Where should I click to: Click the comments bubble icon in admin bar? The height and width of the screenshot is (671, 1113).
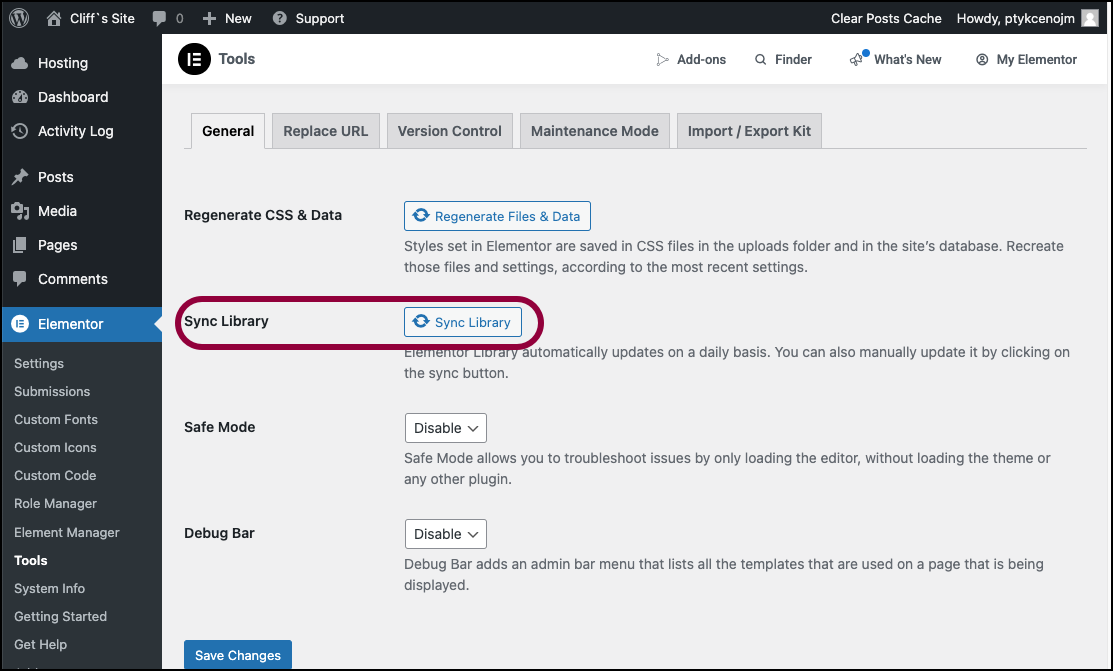160,18
